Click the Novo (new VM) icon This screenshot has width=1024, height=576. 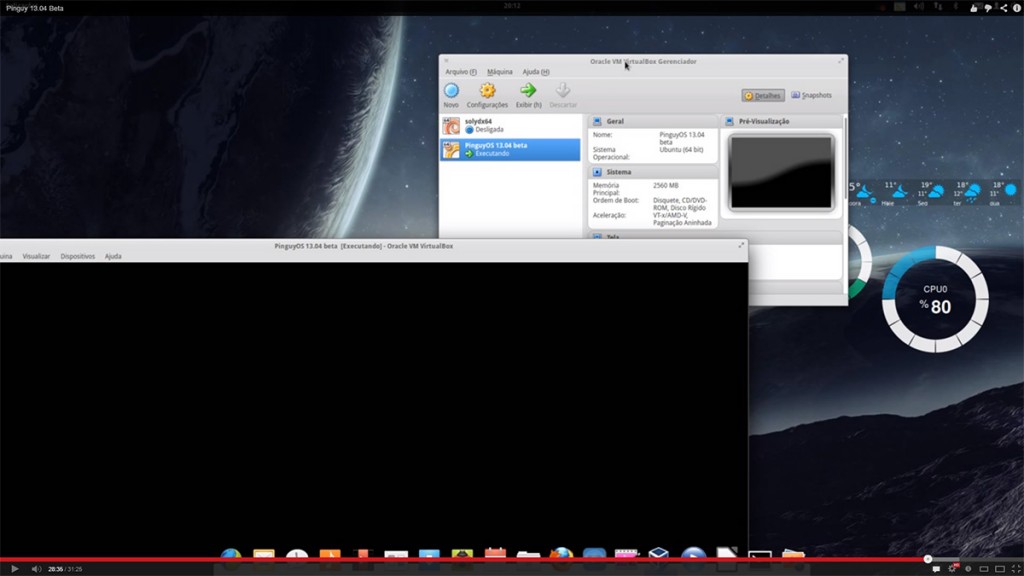coord(451,92)
